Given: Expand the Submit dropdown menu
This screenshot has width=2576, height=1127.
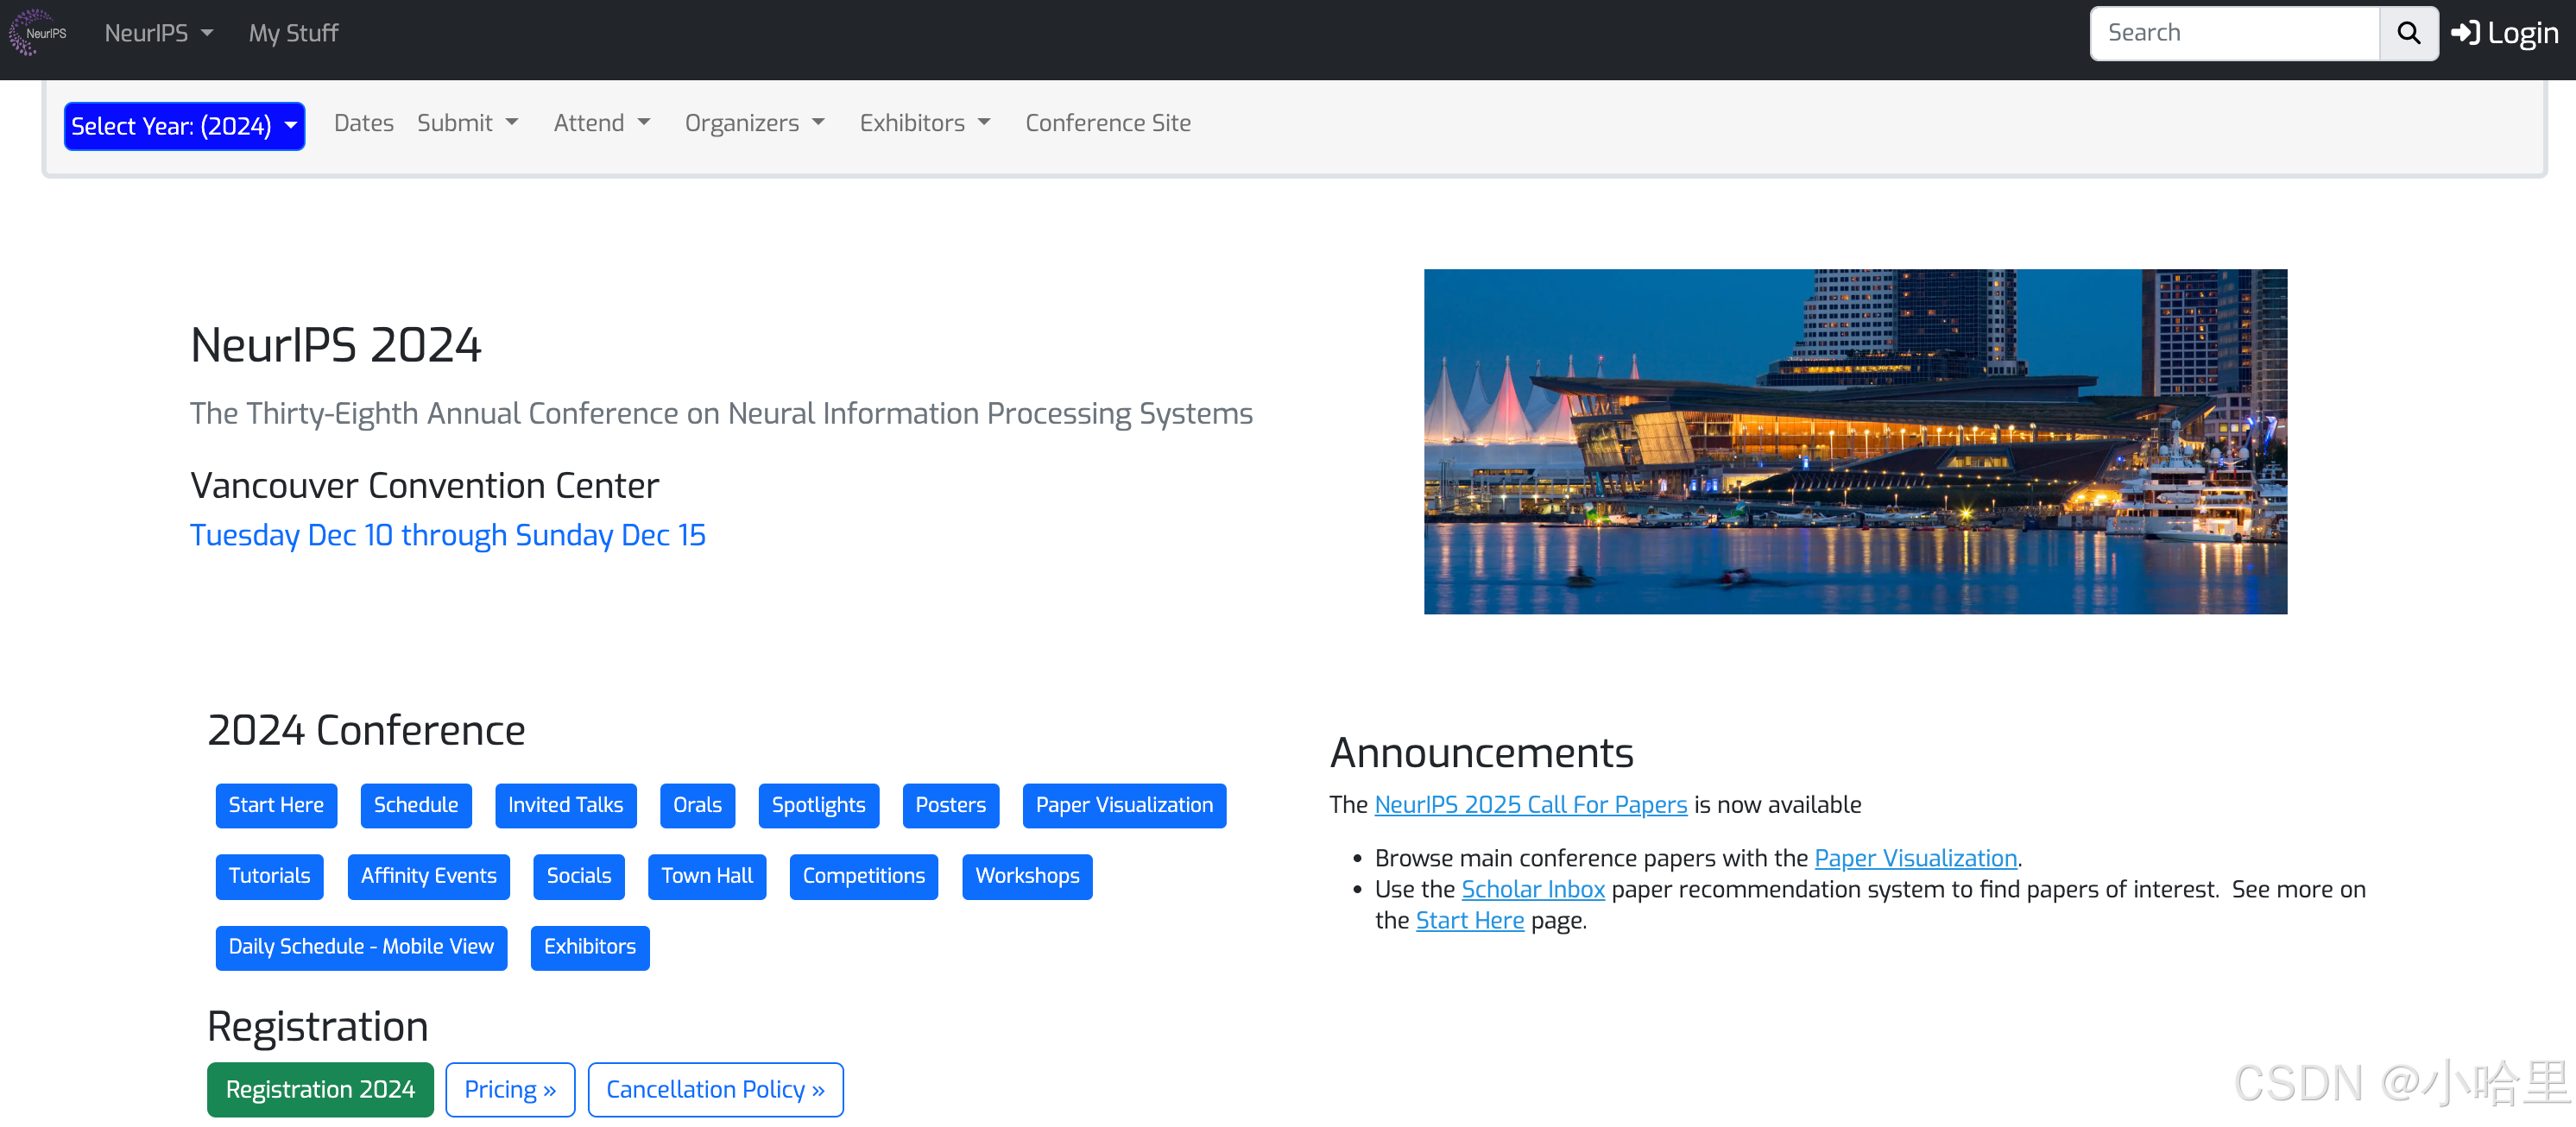Looking at the screenshot, I should (x=467, y=123).
